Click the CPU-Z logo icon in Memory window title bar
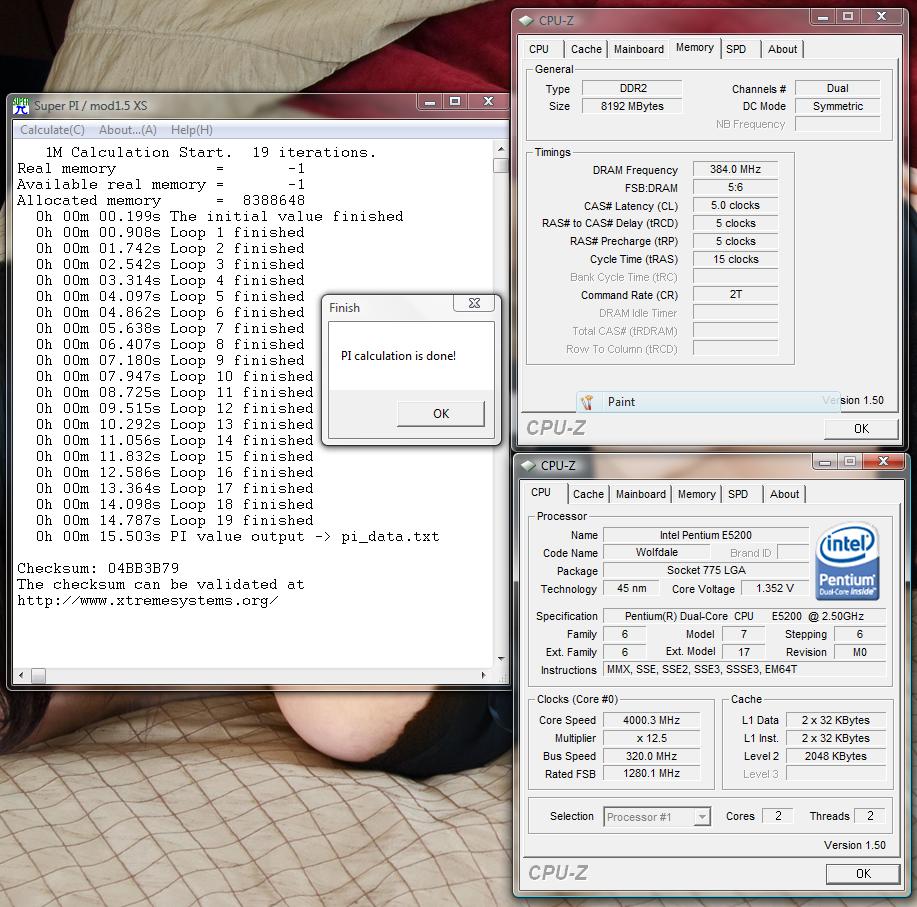 coord(526,20)
